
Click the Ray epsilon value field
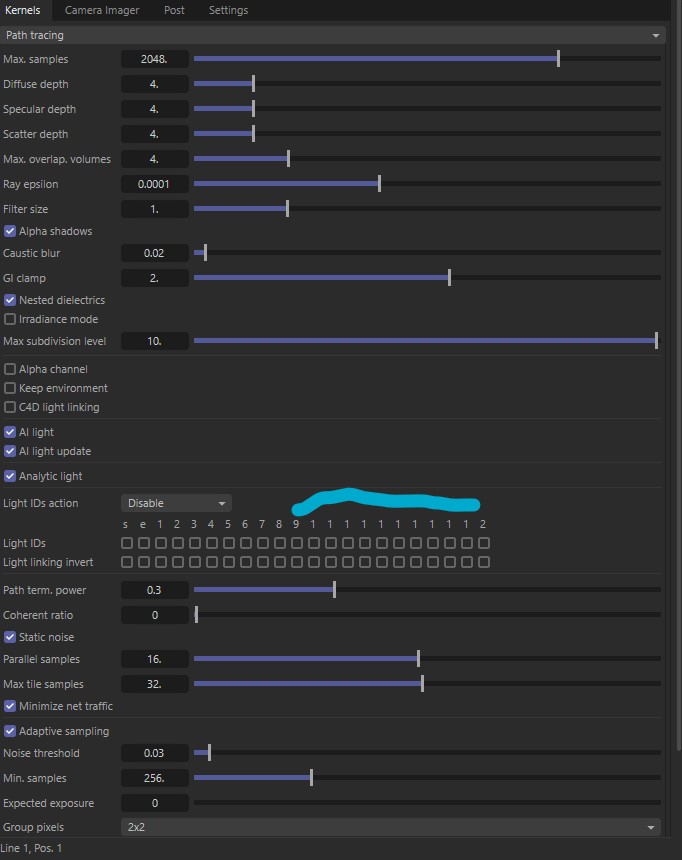coord(155,184)
